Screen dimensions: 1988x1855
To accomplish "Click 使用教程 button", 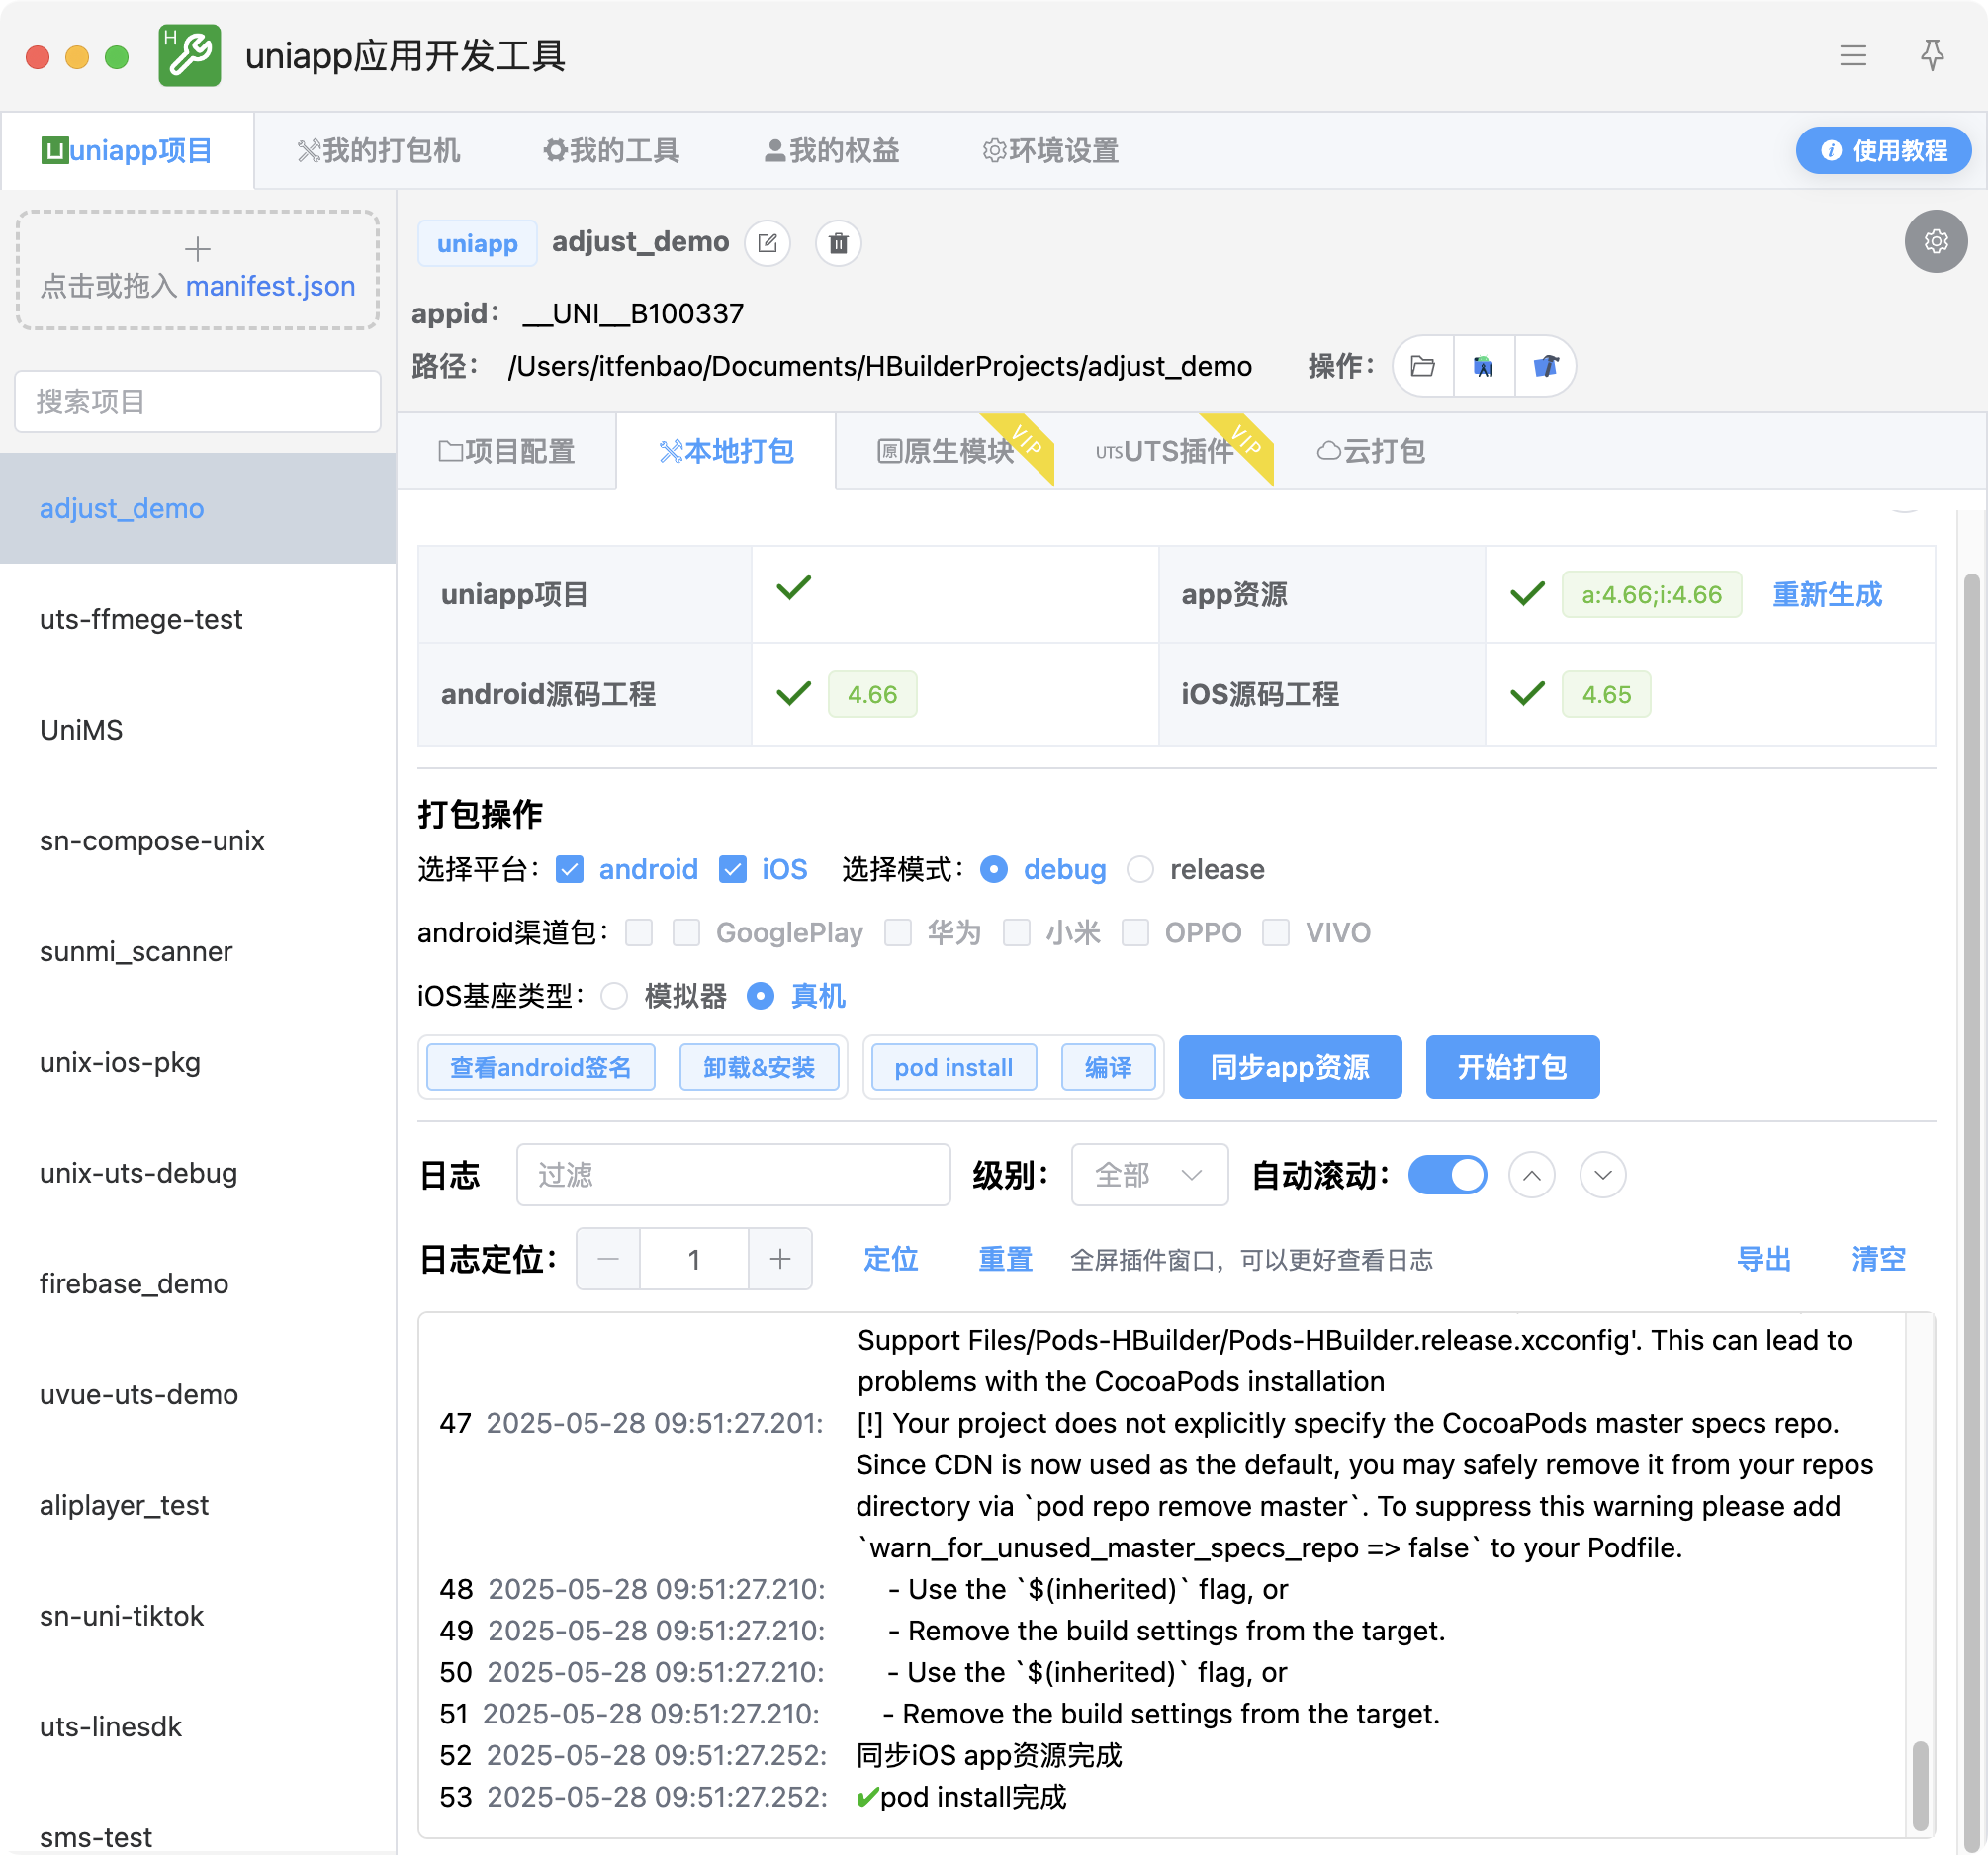I will tap(1882, 150).
